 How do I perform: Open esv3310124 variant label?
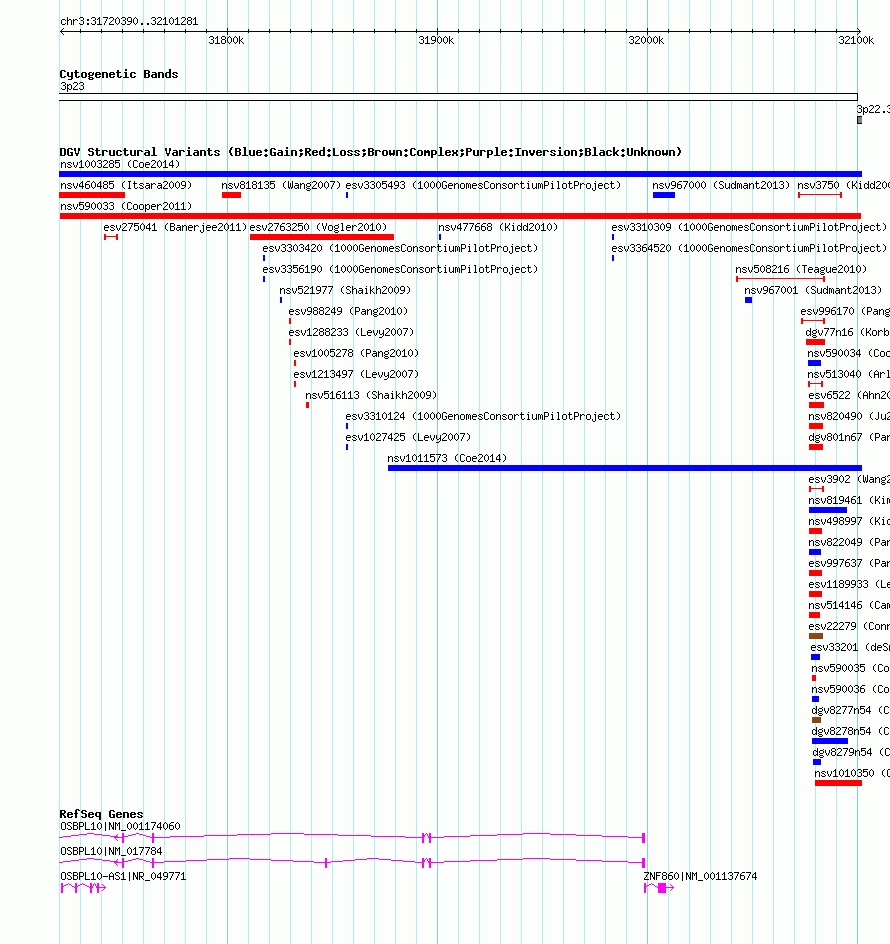483,417
